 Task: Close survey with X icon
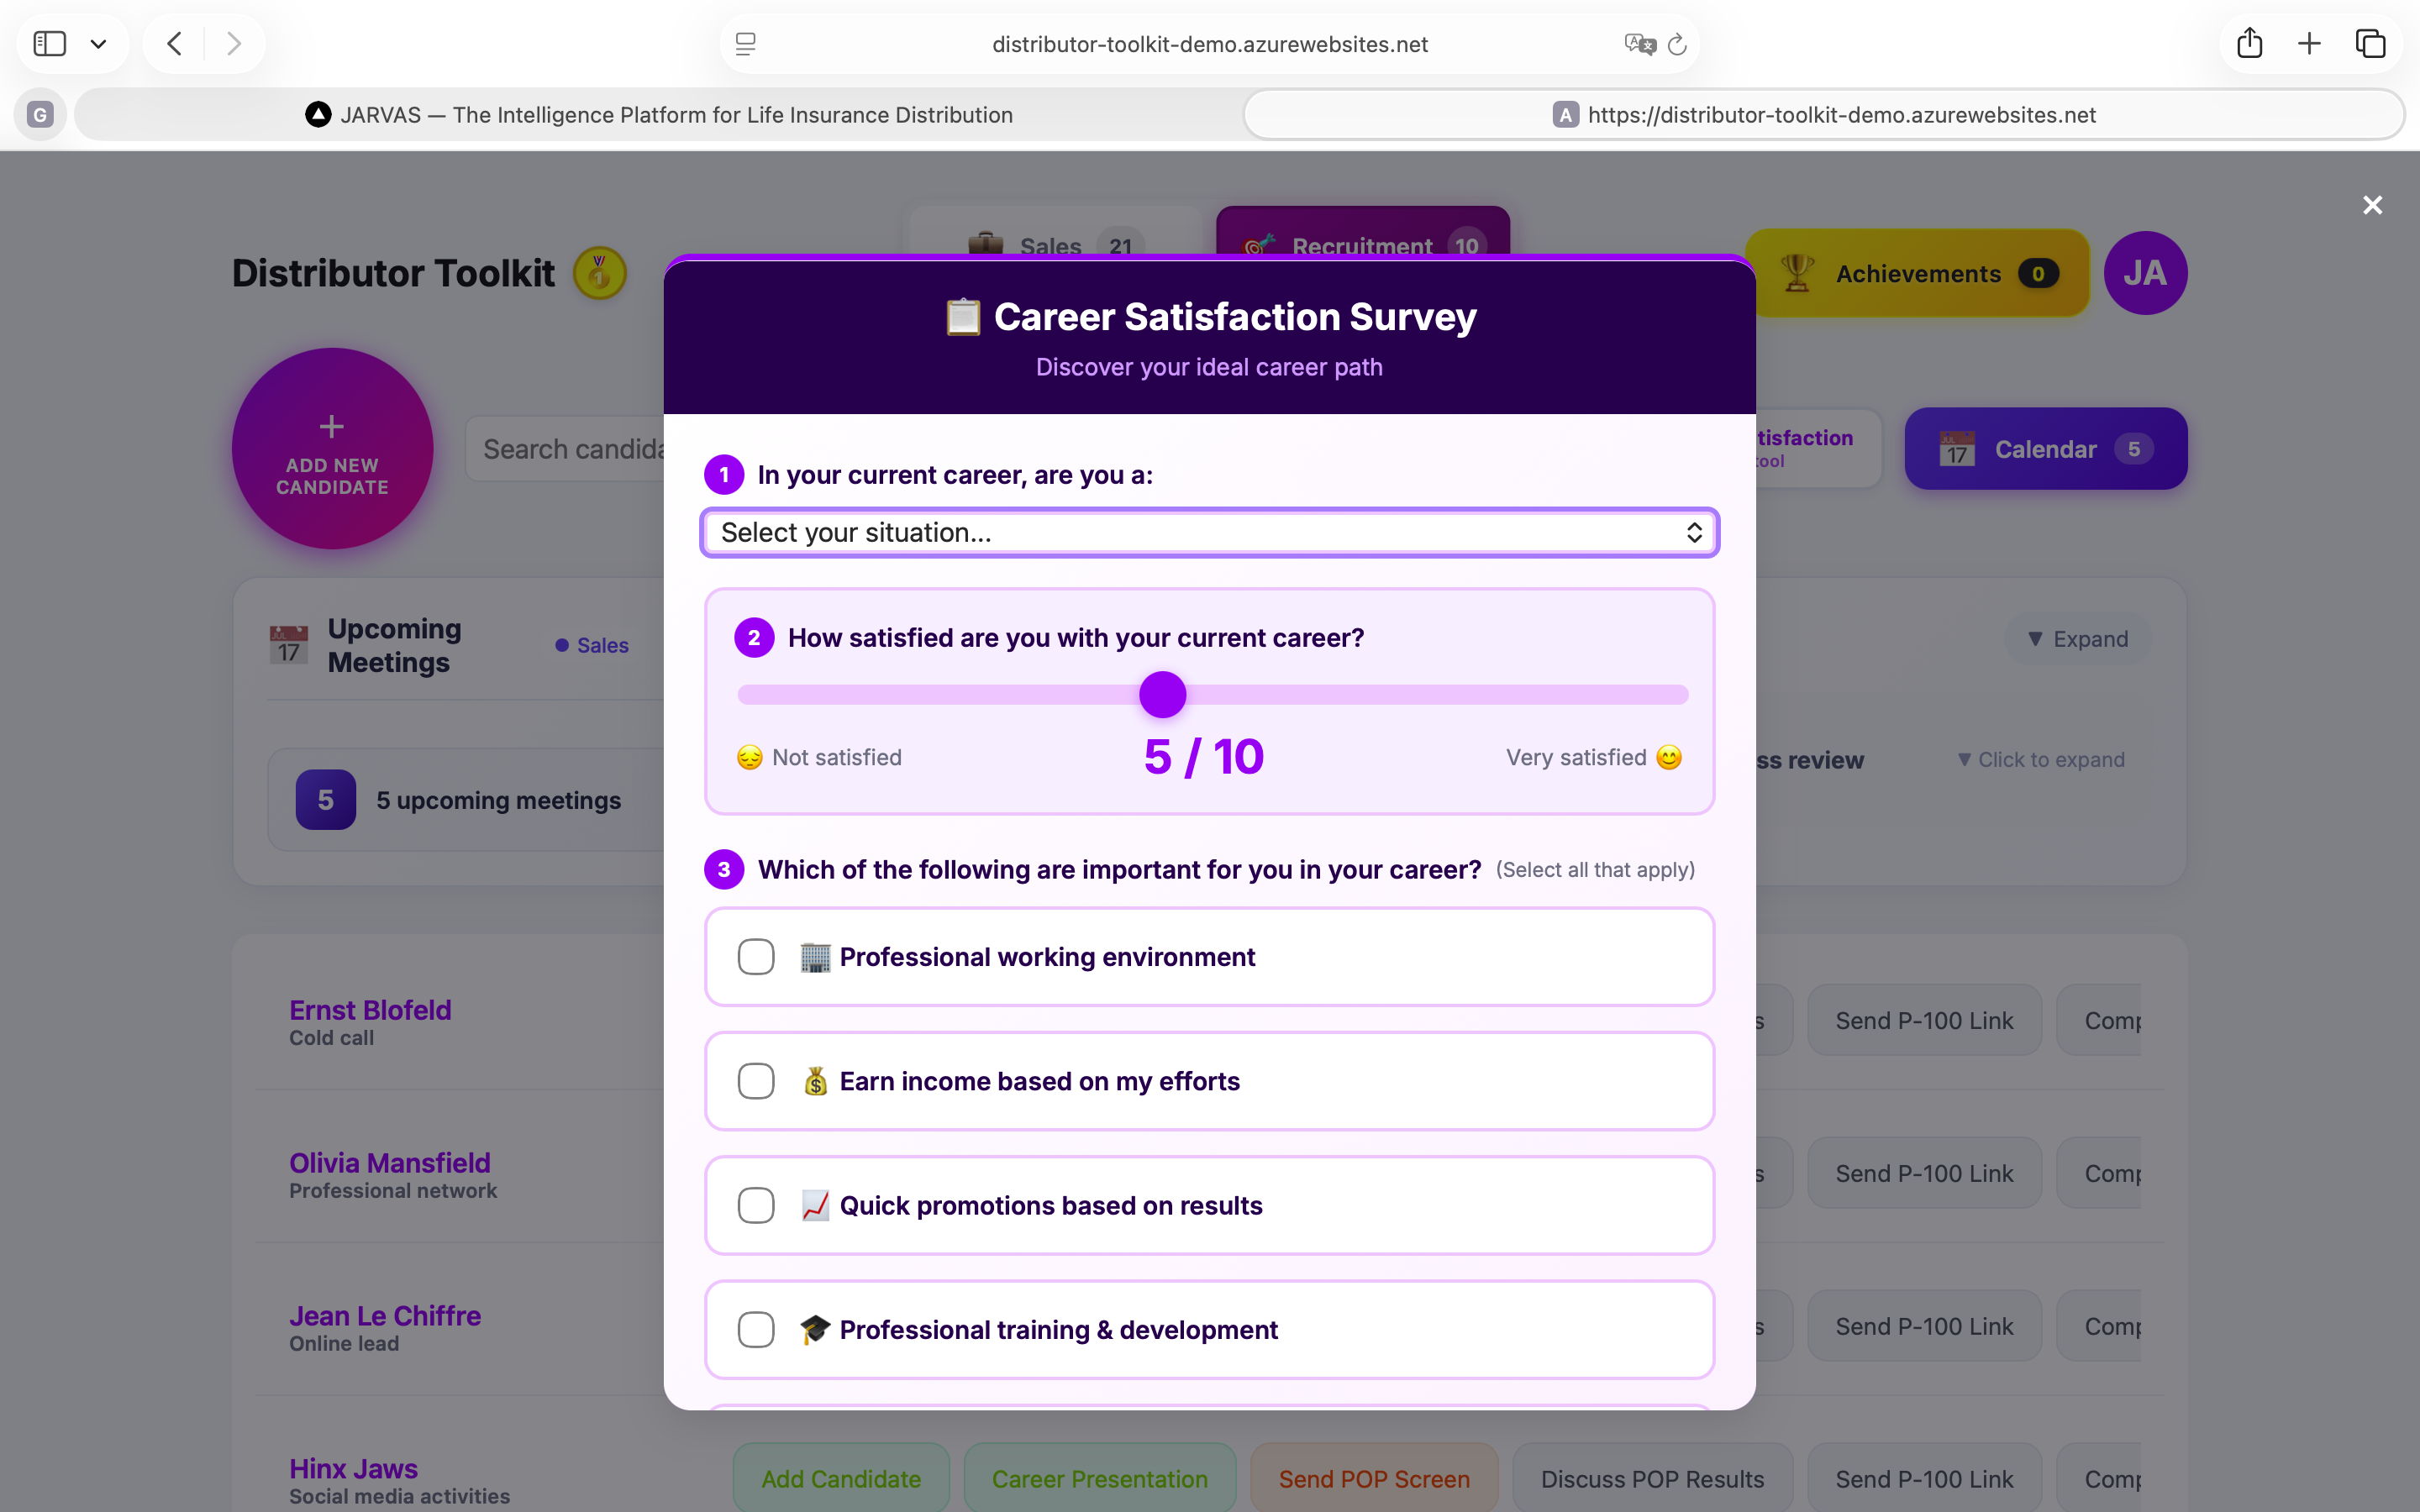[2372, 205]
